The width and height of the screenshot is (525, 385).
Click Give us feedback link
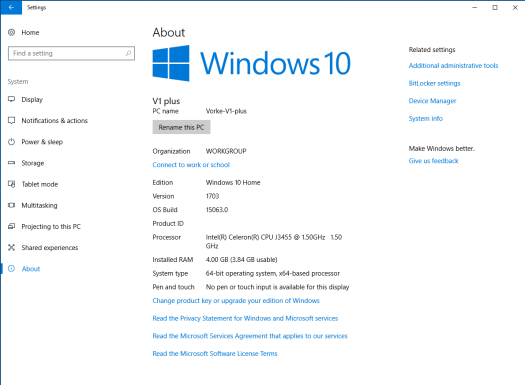coord(433,161)
